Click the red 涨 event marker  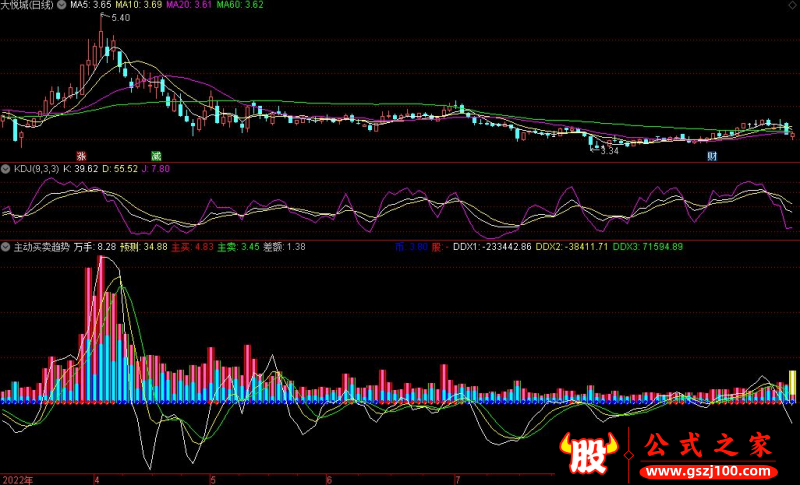click(81, 156)
